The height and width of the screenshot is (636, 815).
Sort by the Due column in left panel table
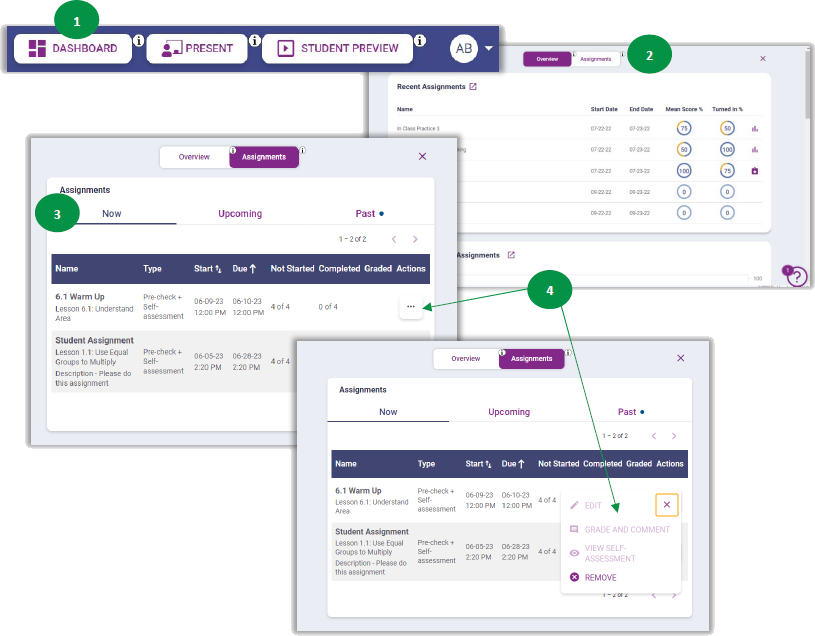(243, 268)
